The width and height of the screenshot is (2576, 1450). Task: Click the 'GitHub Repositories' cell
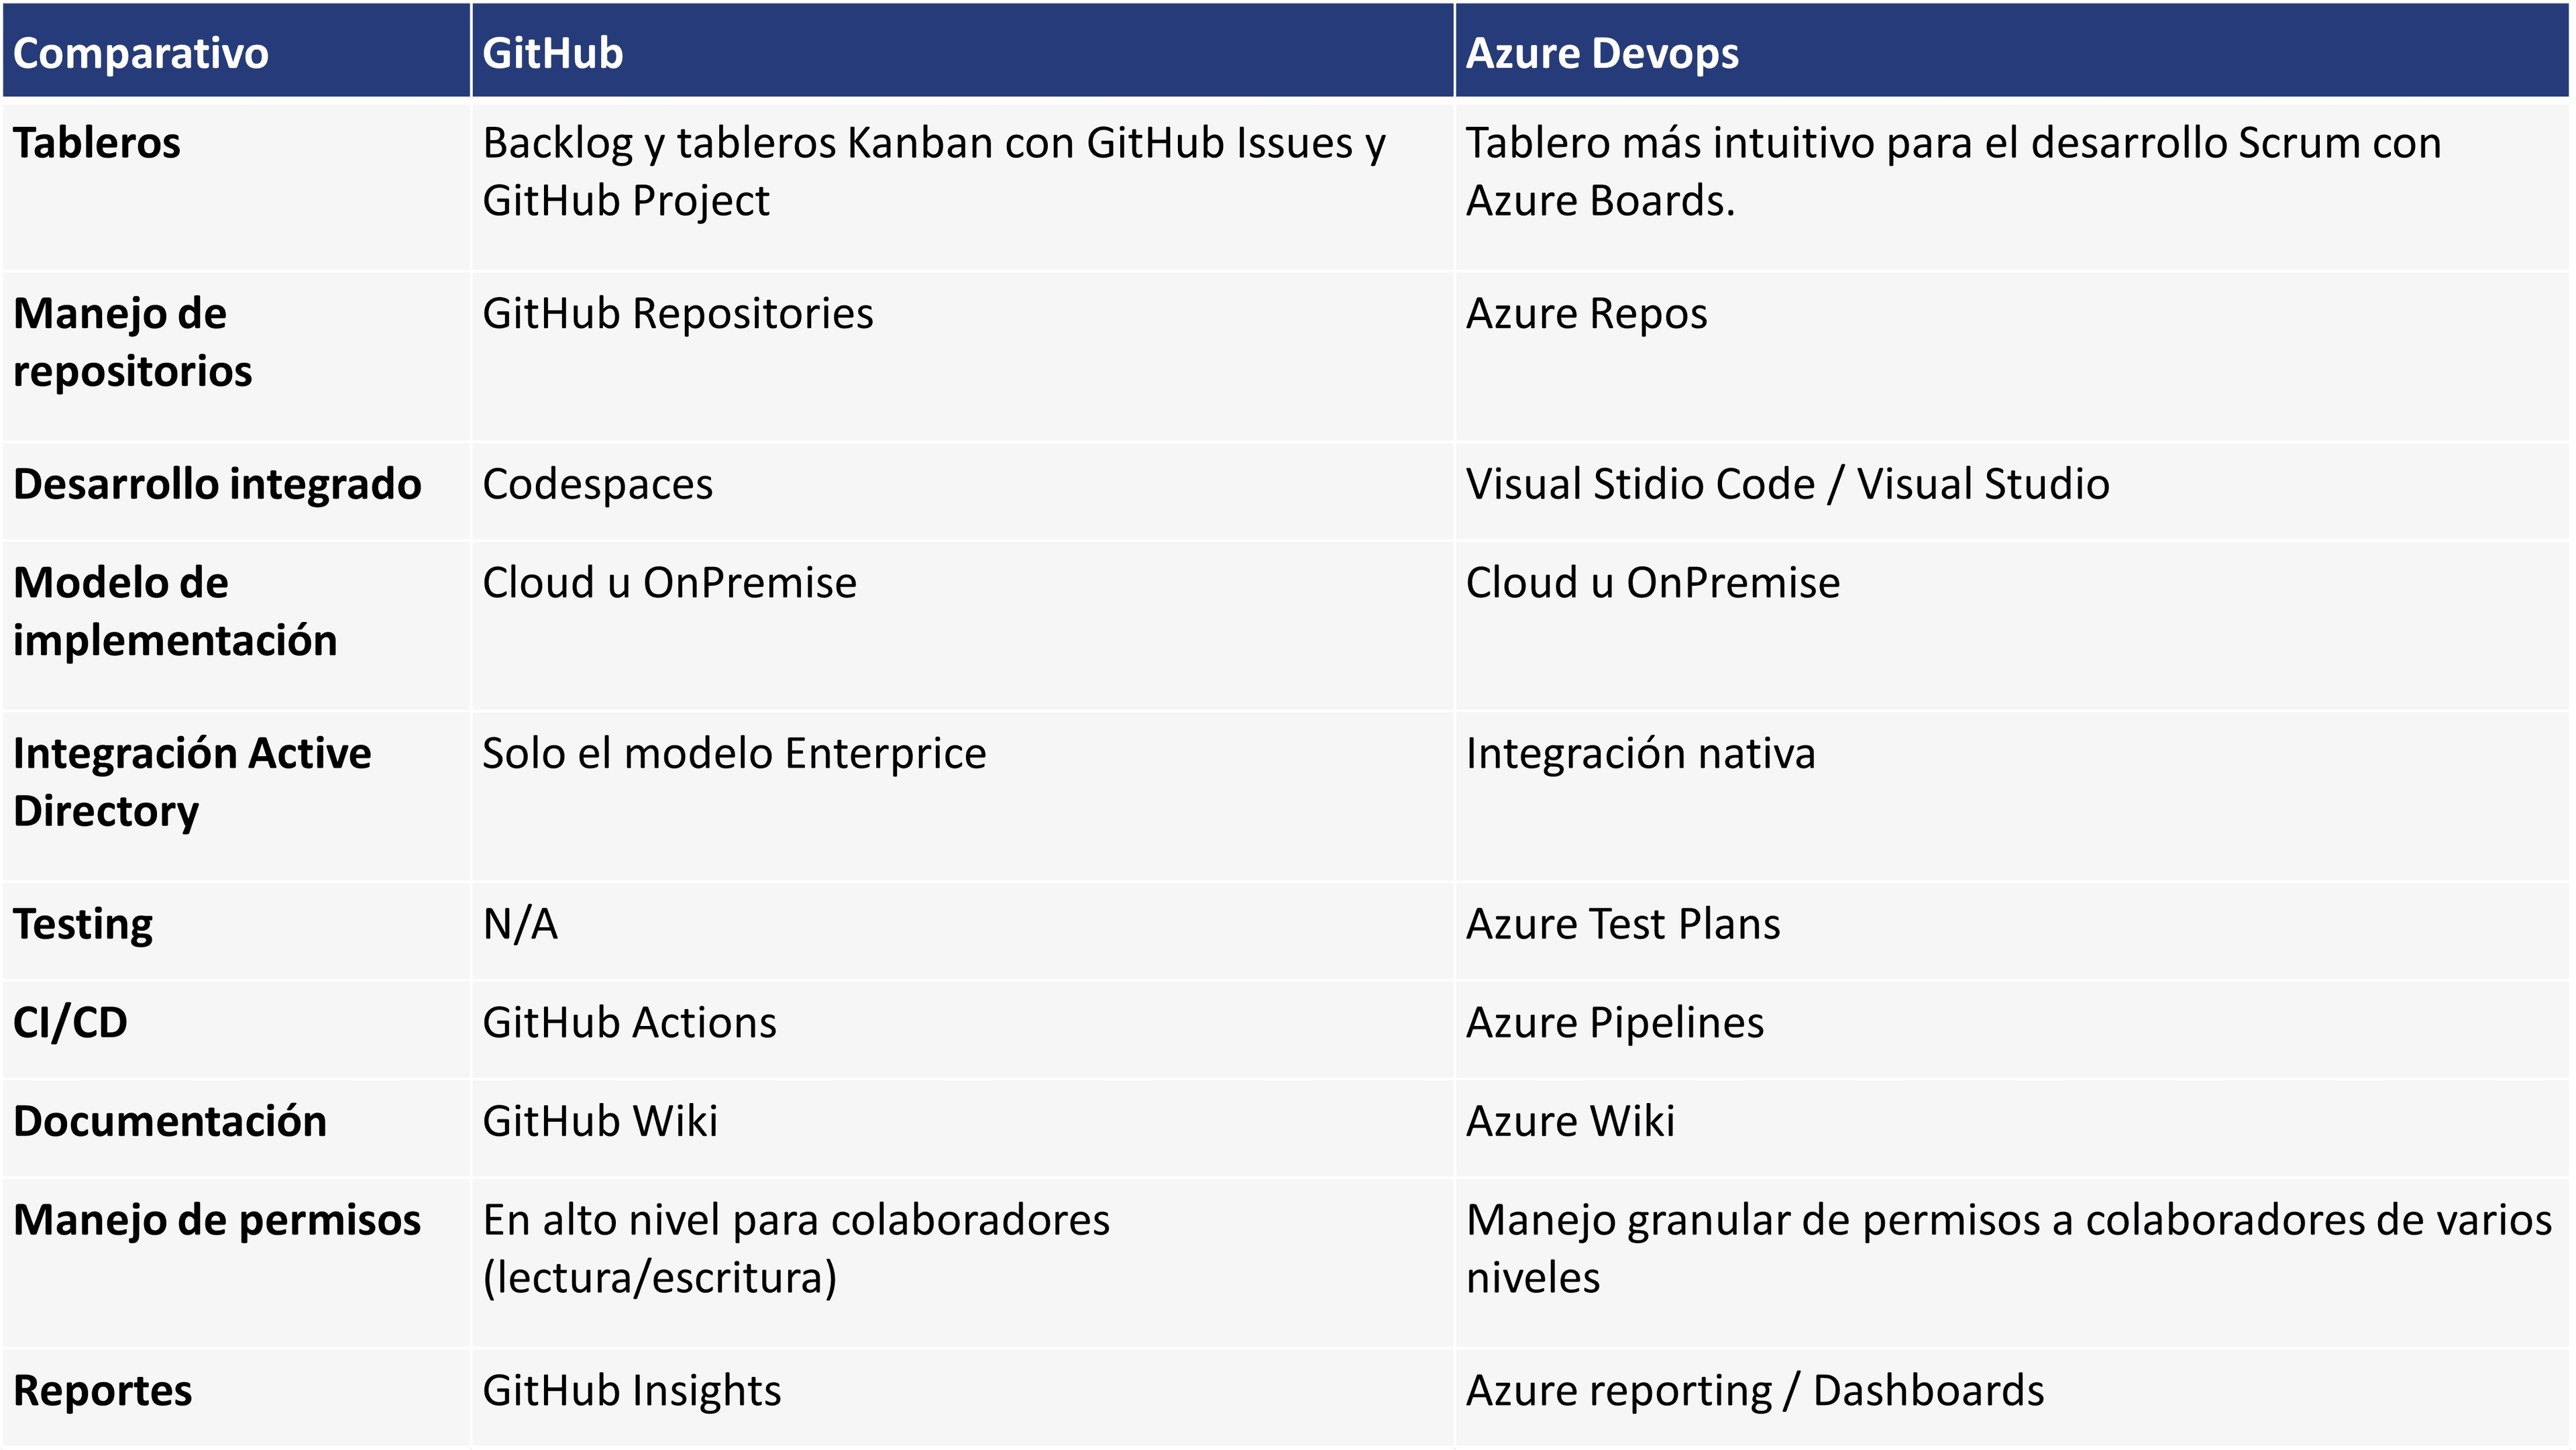click(x=962, y=357)
